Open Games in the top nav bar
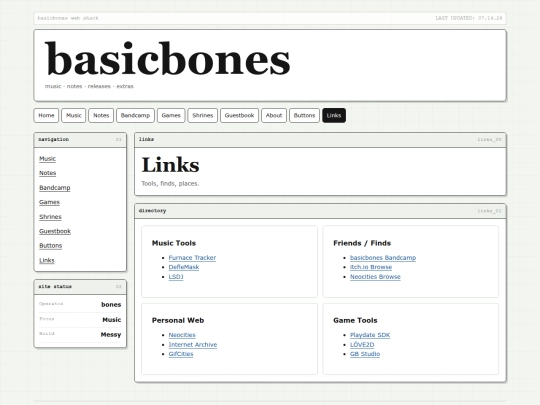The height and width of the screenshot is (405, 540). (x=171, y=115)
